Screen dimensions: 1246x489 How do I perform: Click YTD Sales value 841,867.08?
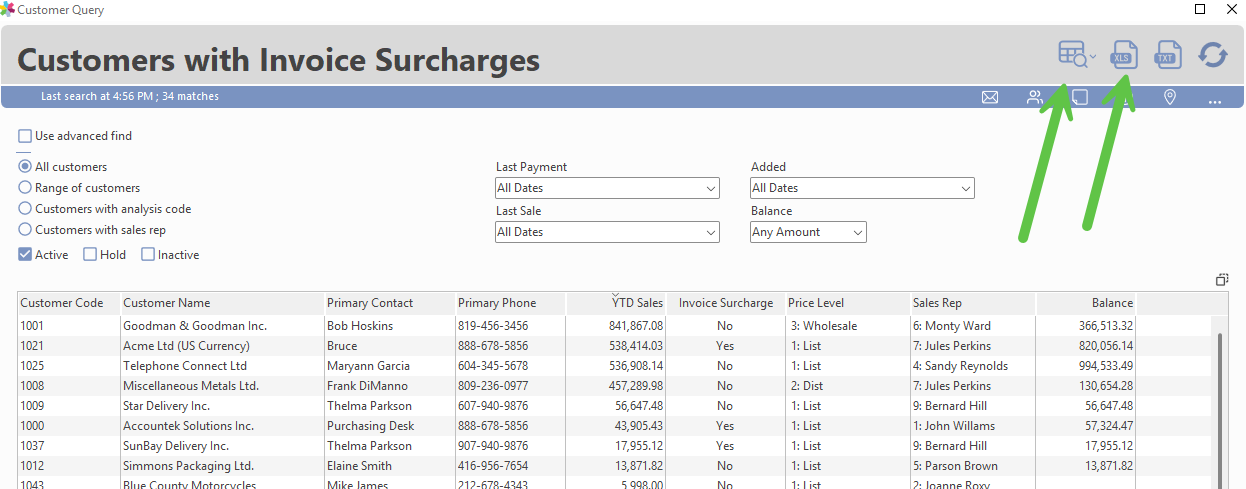click(636, 326)
